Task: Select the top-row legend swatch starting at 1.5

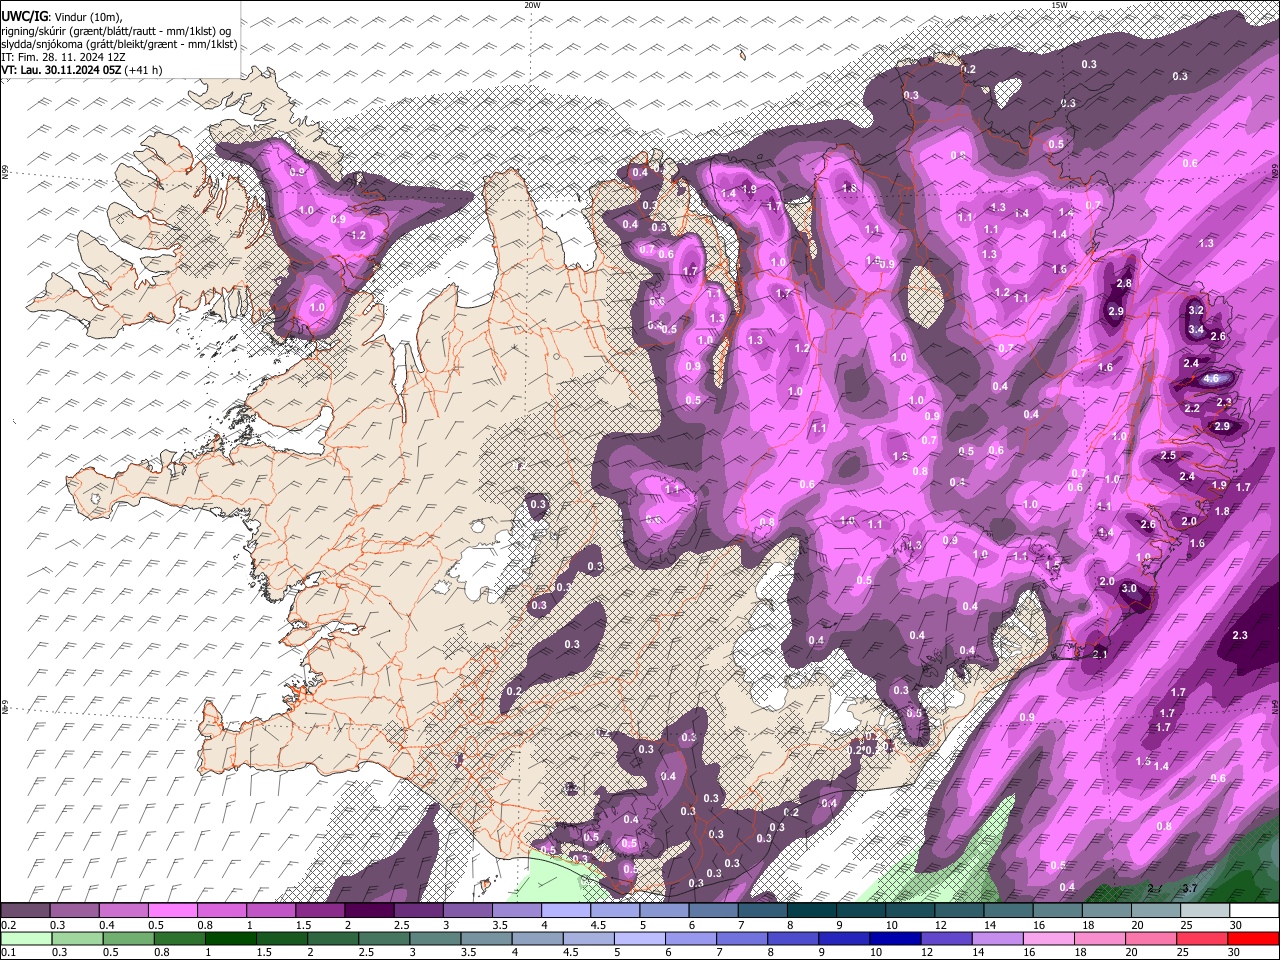Action: (x=320, y=911)
